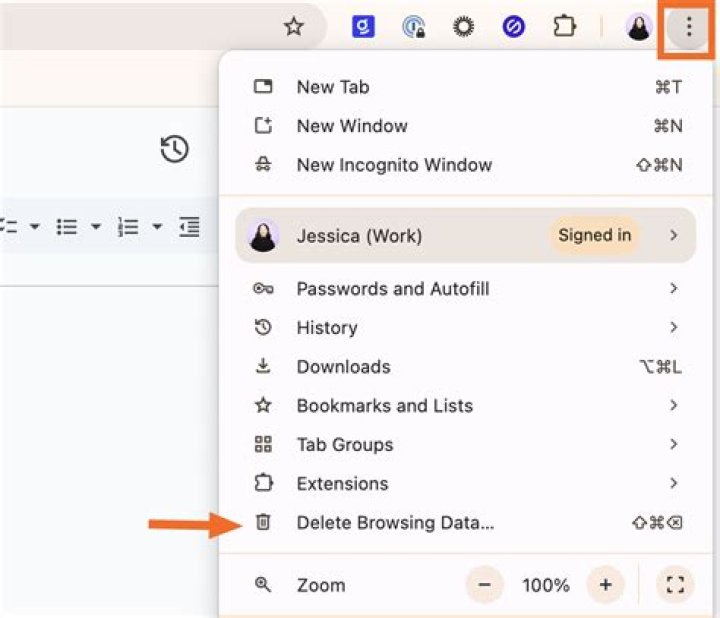Click the Jessica (Work) profile row
Viewport: 720px width, 618px height.
(465, 236)
